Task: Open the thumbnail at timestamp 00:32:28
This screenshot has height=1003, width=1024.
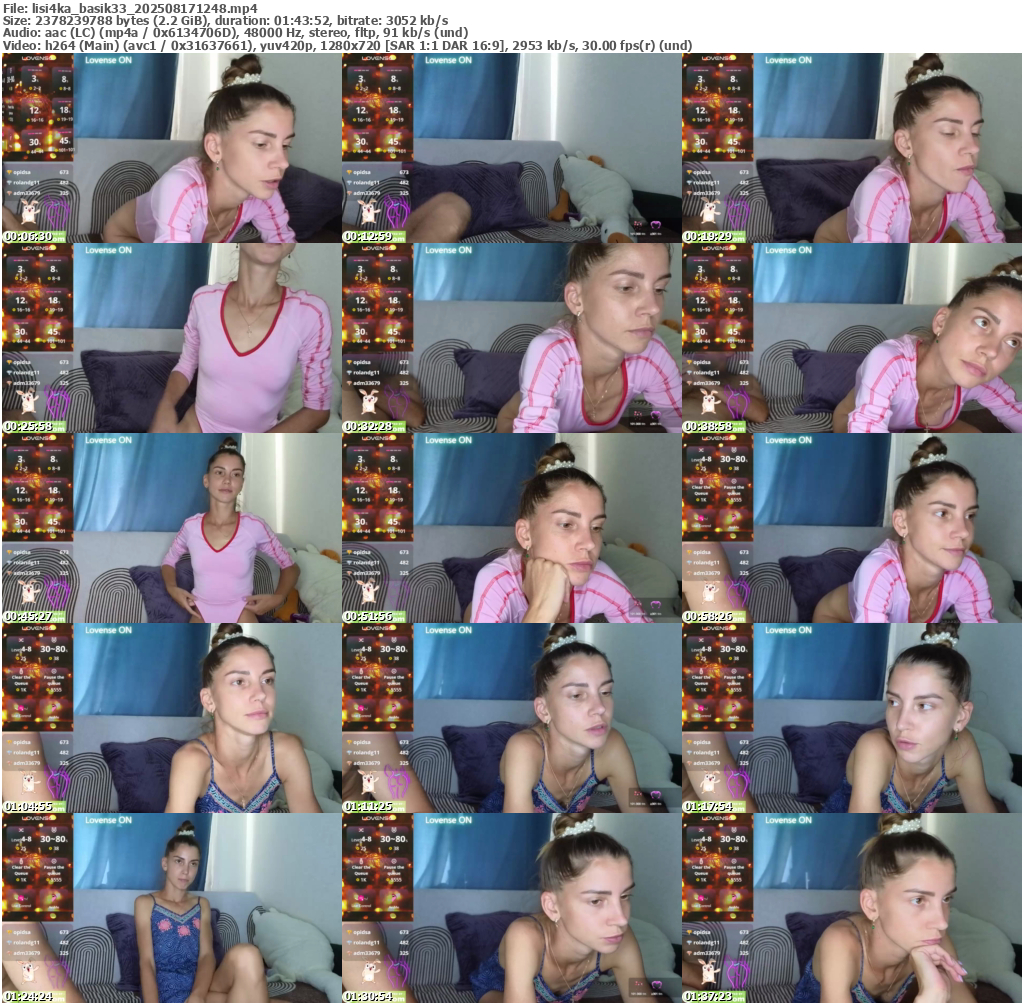Action: pos(512,338)
